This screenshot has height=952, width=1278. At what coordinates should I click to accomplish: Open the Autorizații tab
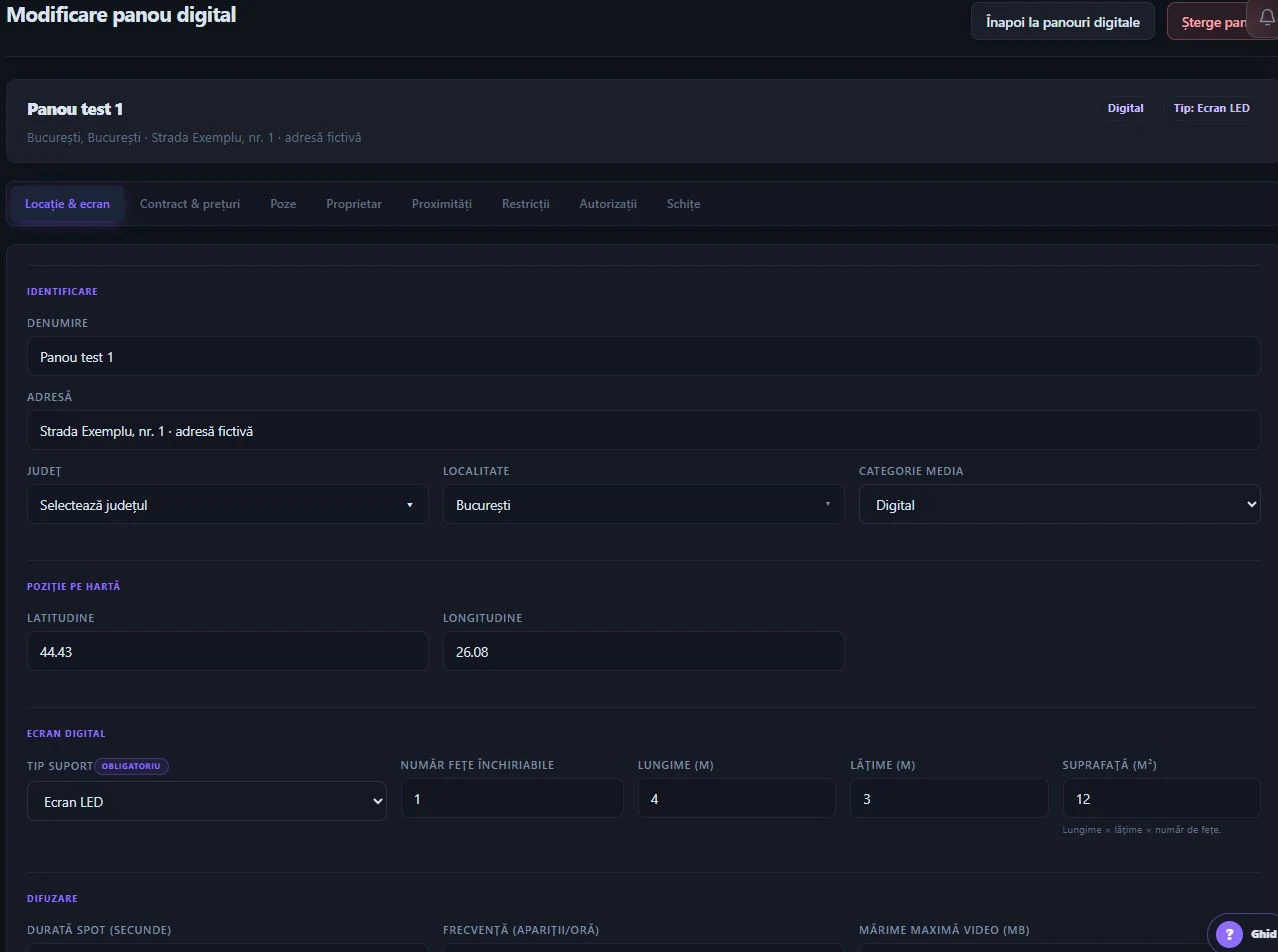click(x=608, y=204)
